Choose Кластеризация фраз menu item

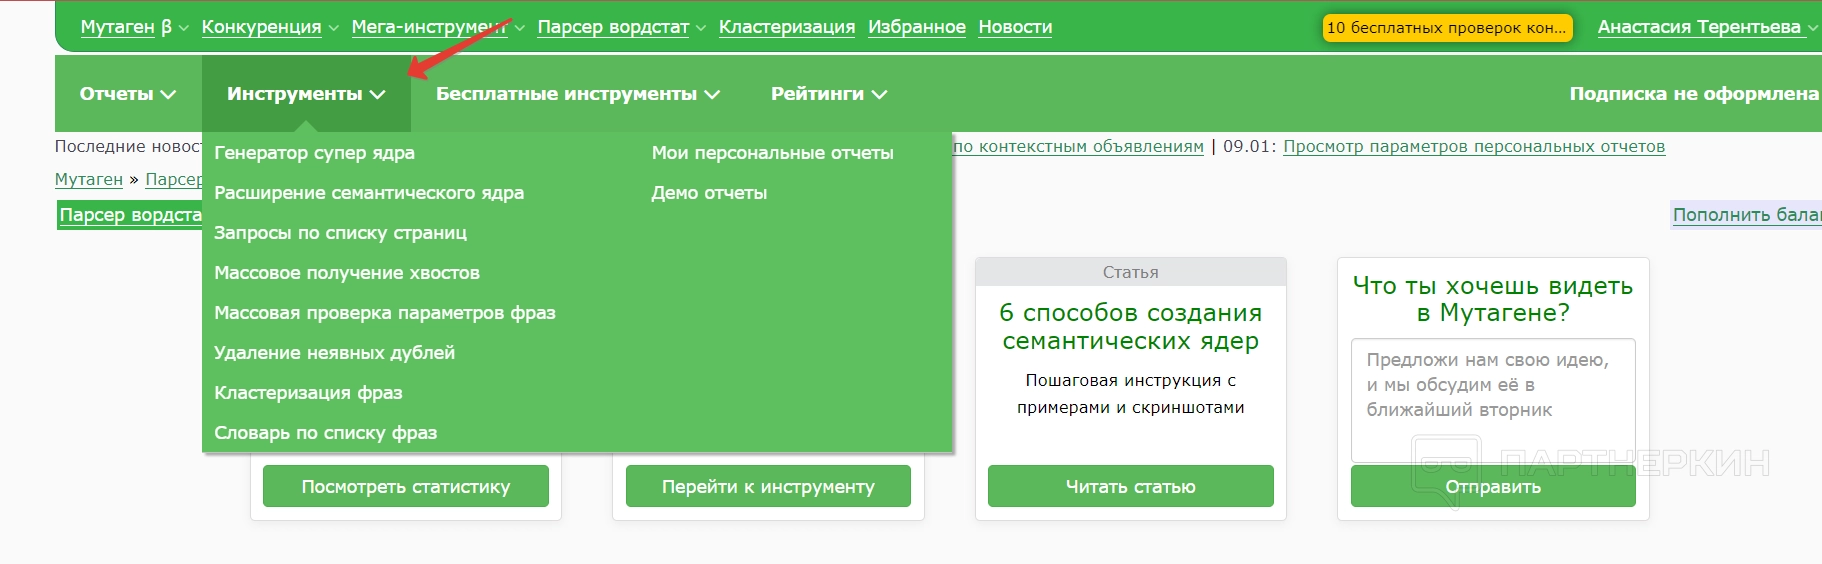[x=308, y=393]
